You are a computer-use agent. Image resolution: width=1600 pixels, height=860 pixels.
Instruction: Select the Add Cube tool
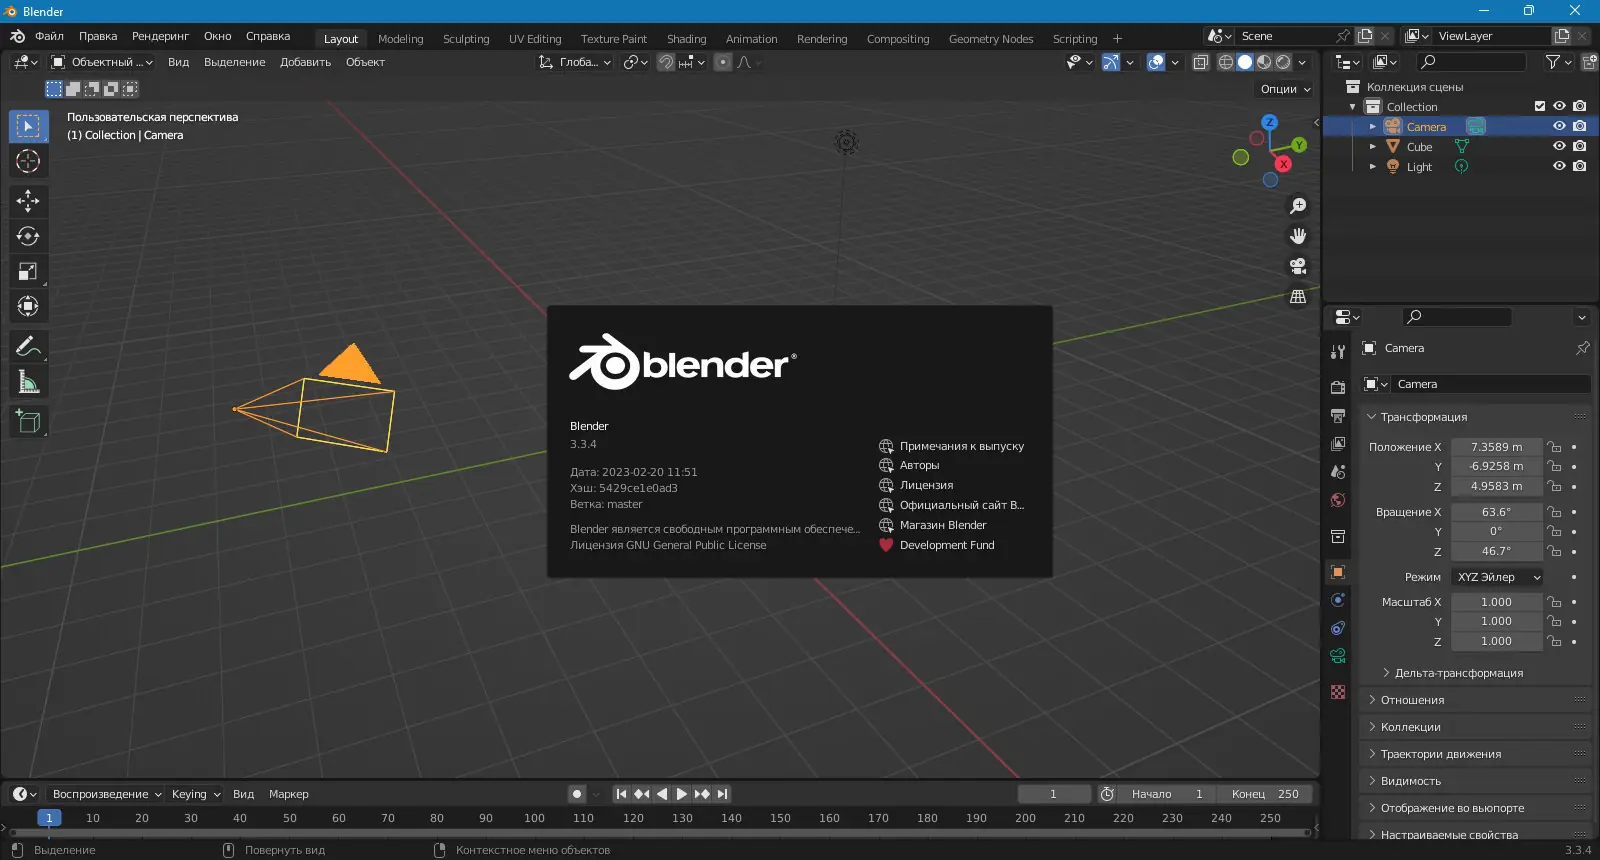click(28, 422)
